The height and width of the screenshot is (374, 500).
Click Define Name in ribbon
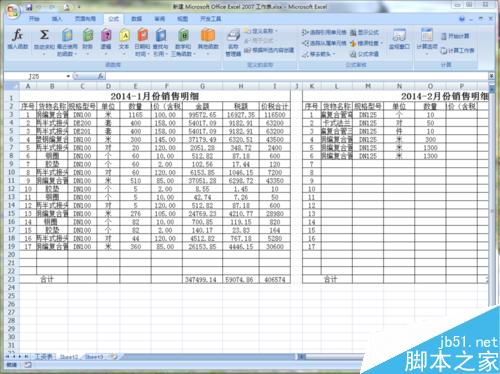click(x=260, y=31)
